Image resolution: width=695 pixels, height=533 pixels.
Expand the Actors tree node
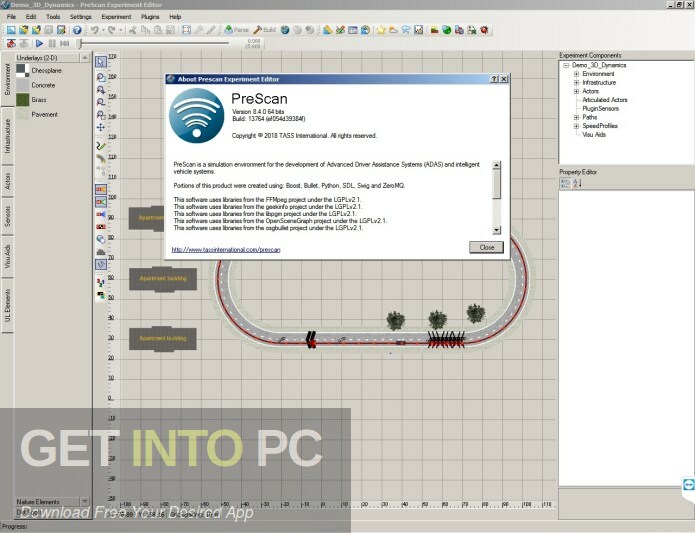pos(576,91)
